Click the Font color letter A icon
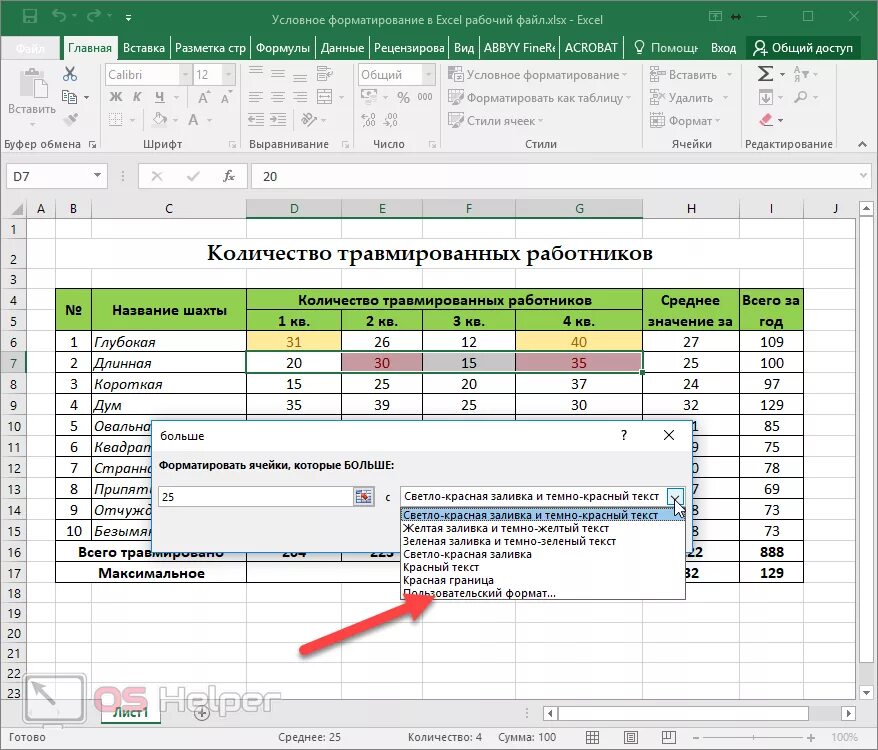Screen dimensions: 878x750 click(193, 119)
